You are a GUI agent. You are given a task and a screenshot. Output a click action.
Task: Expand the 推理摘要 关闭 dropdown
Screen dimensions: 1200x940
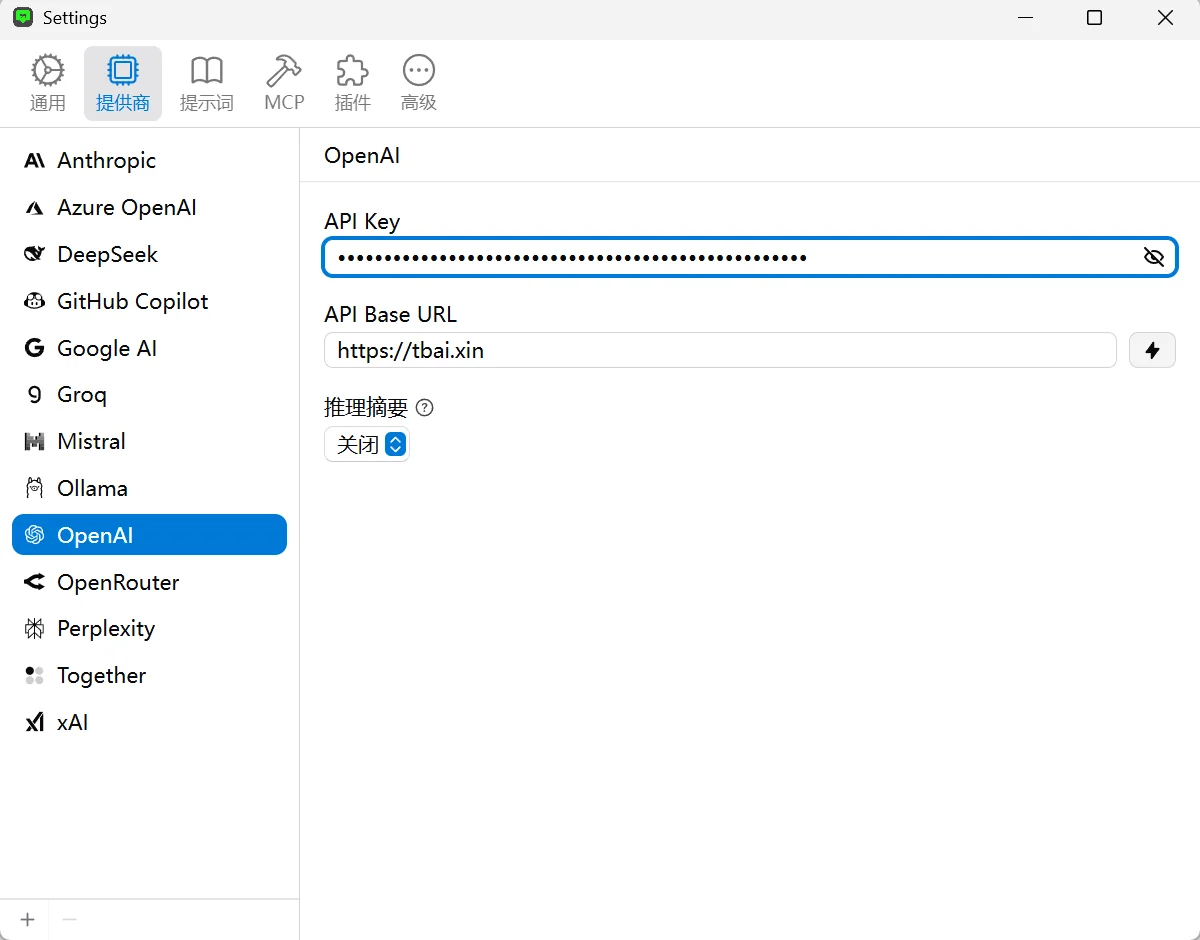[367, 445]
